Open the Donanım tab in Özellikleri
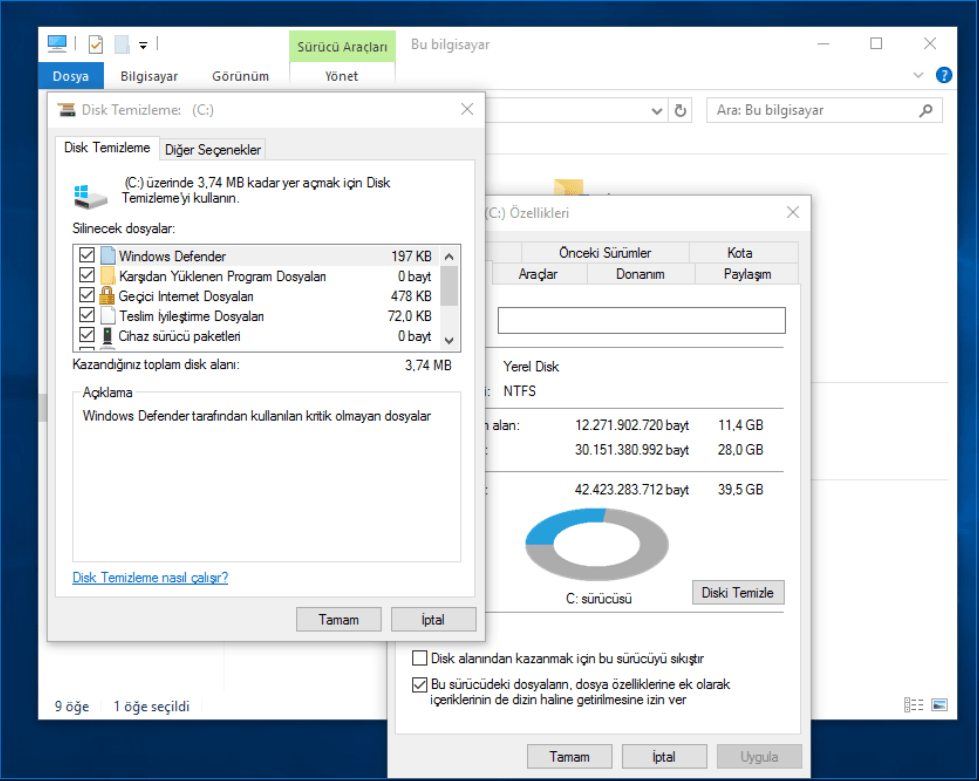 point(640,274)
